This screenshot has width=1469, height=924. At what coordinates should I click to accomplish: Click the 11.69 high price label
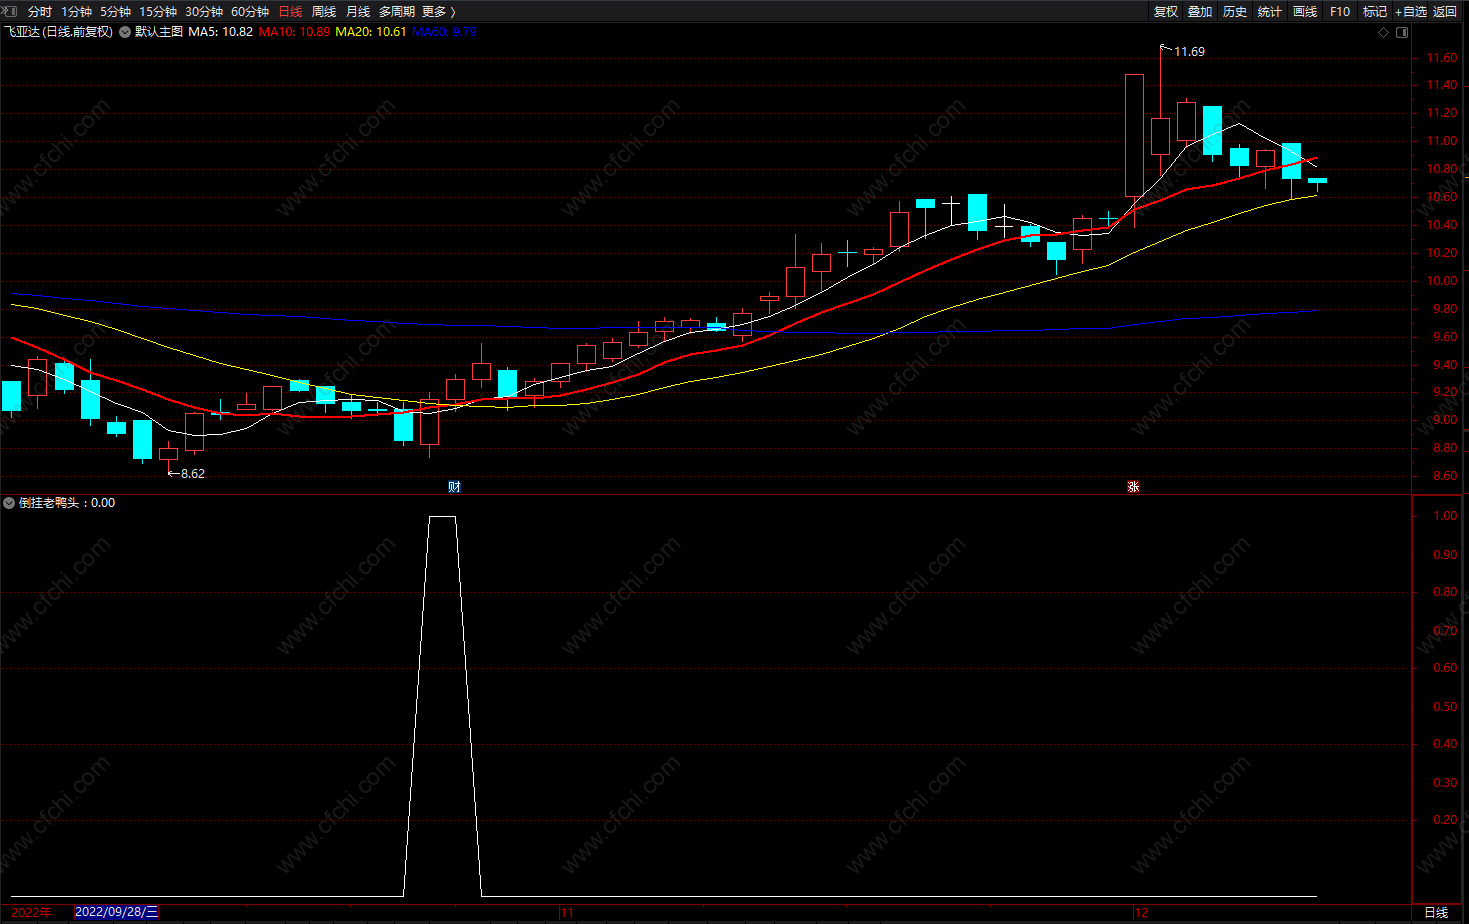pos(1189,52)
